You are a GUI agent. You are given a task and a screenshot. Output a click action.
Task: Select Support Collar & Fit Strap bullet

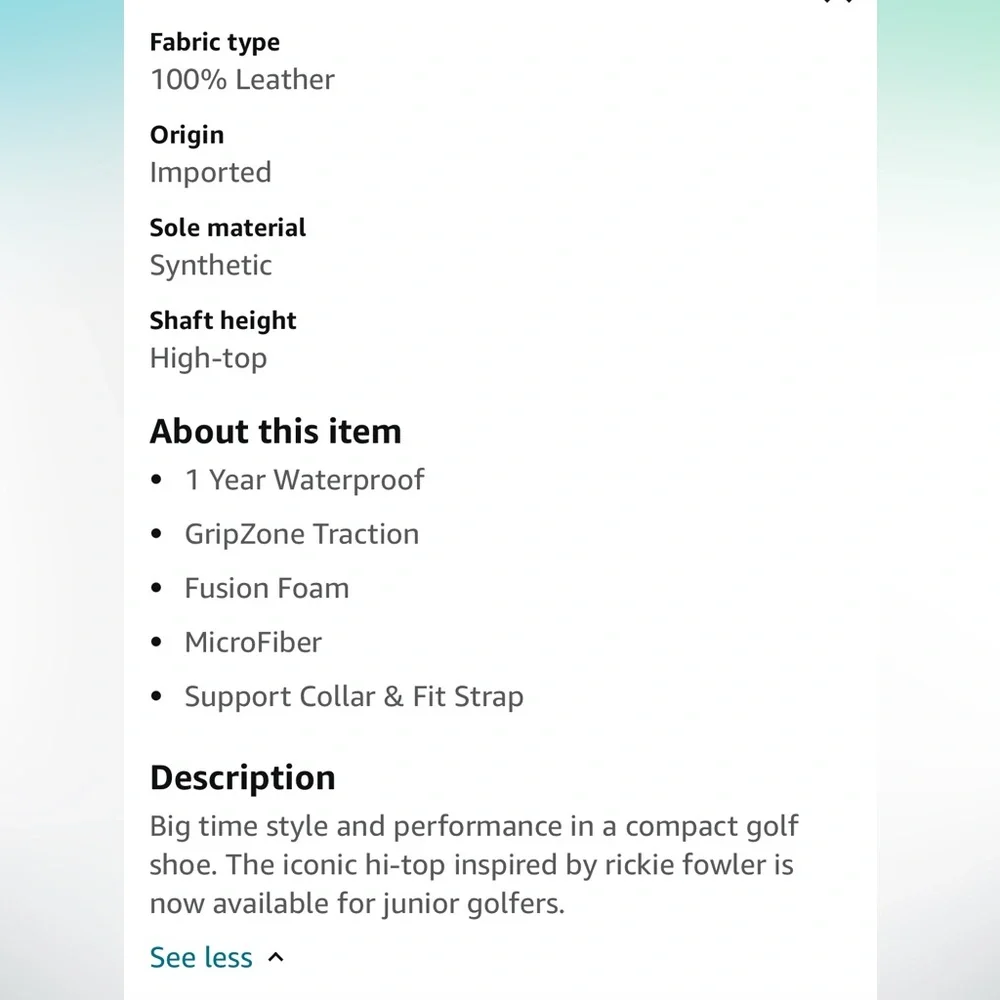pos(354,697)
